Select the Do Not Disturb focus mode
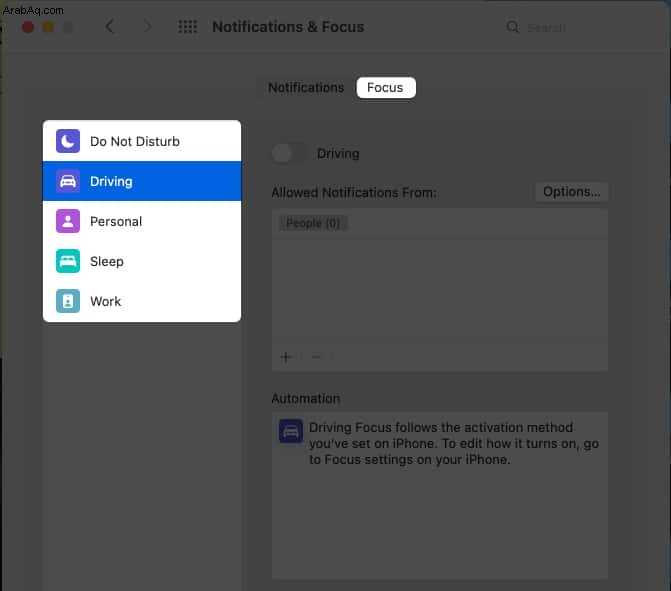 [x=142, y=141]
